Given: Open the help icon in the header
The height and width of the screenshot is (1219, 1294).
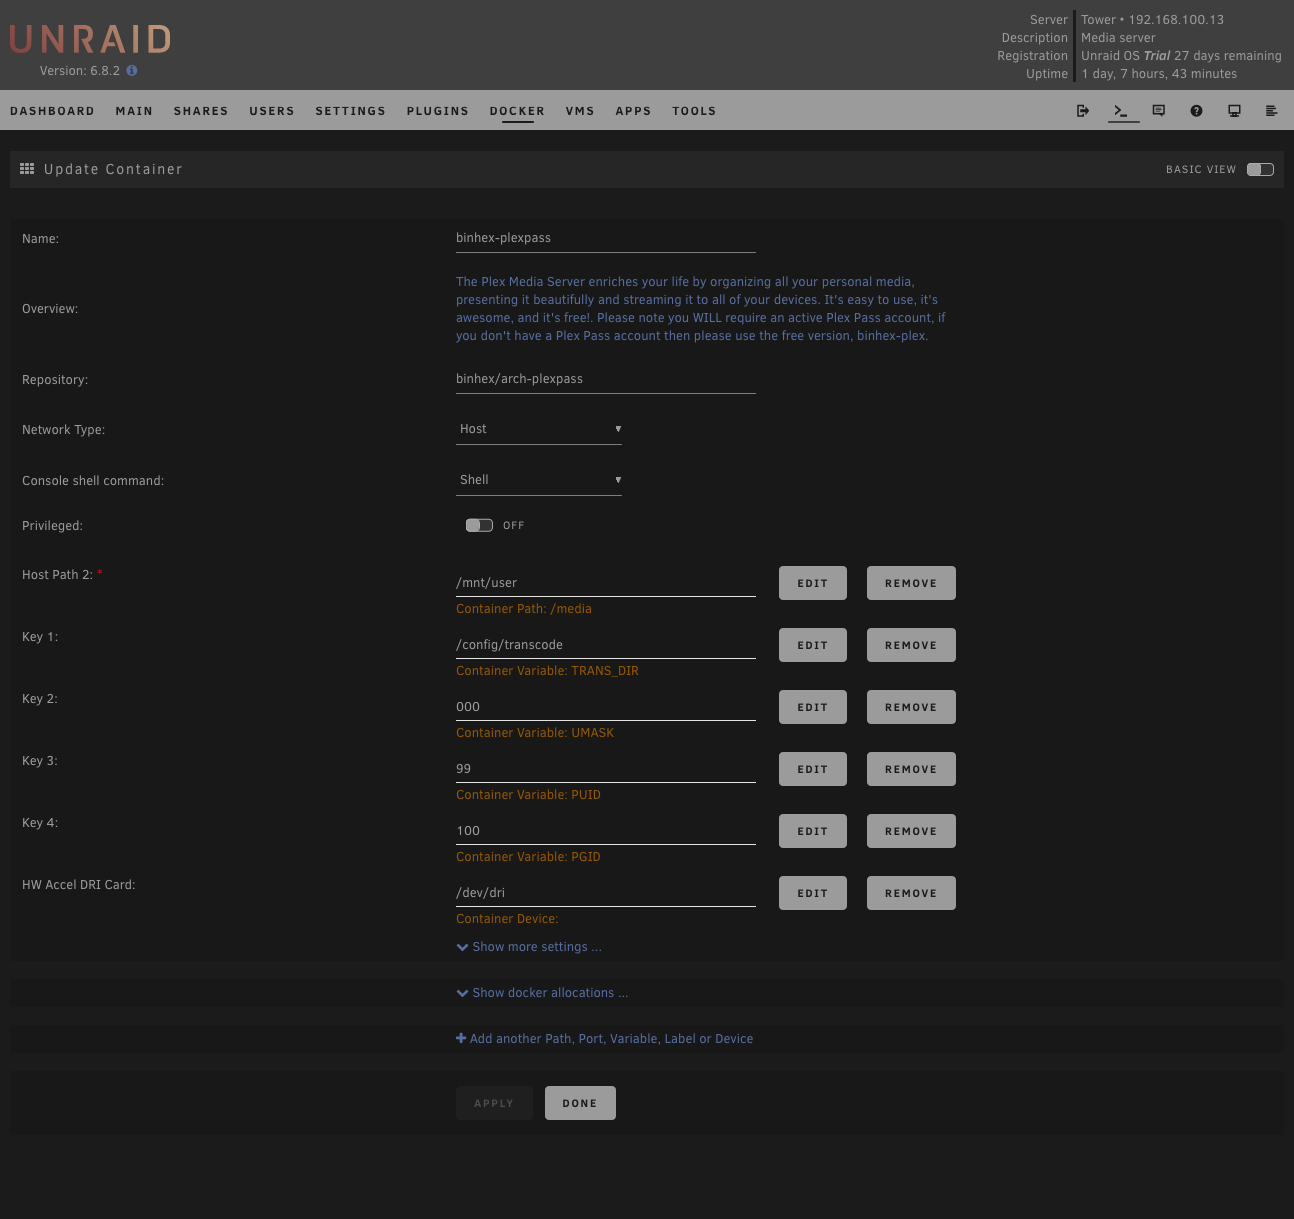Looking at the screenshot, I should 1196,110.
